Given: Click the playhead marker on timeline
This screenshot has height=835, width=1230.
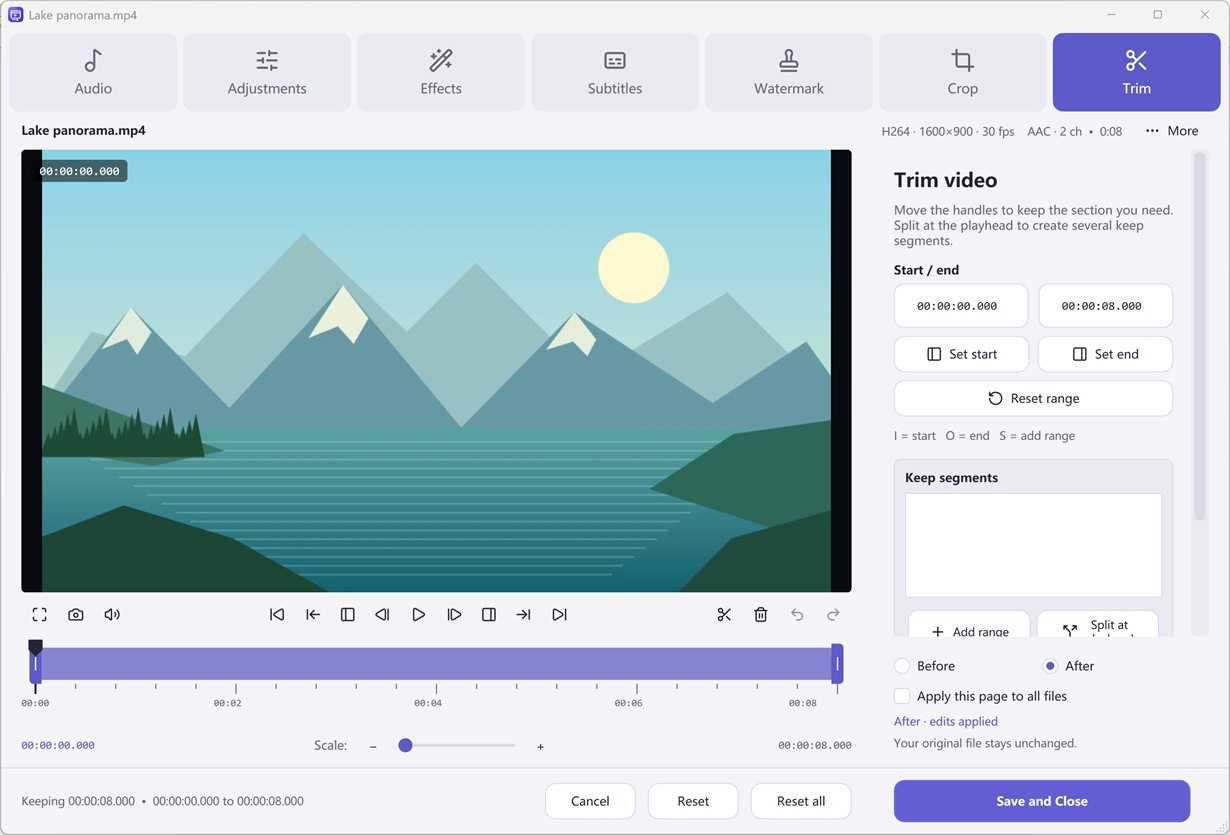Looking at the screenshot, I should coord(35,647).
